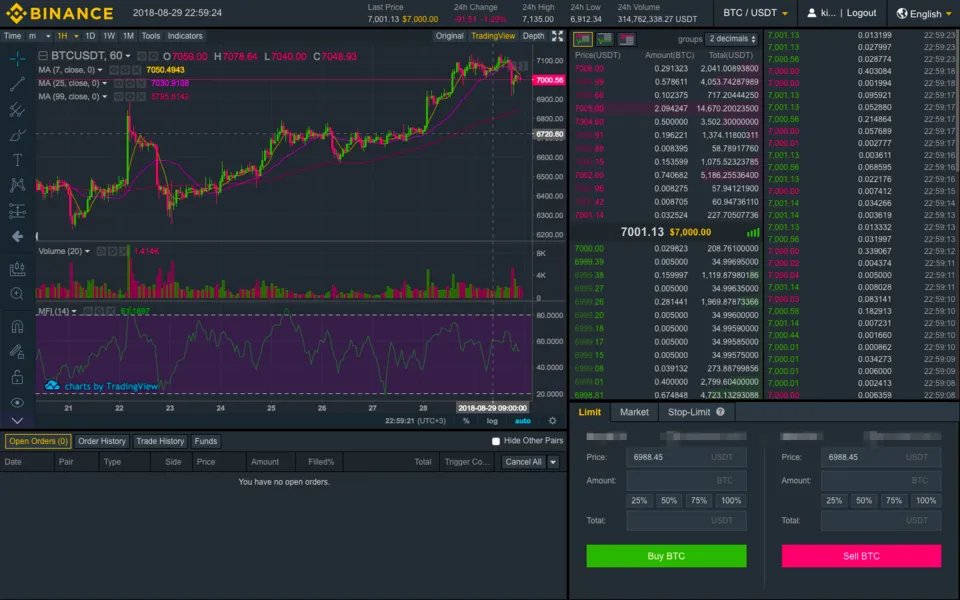Viewport: 960px width, 600px height.
Task: Click the back arrow in chart toolbar
Action: tap(17, 236)
